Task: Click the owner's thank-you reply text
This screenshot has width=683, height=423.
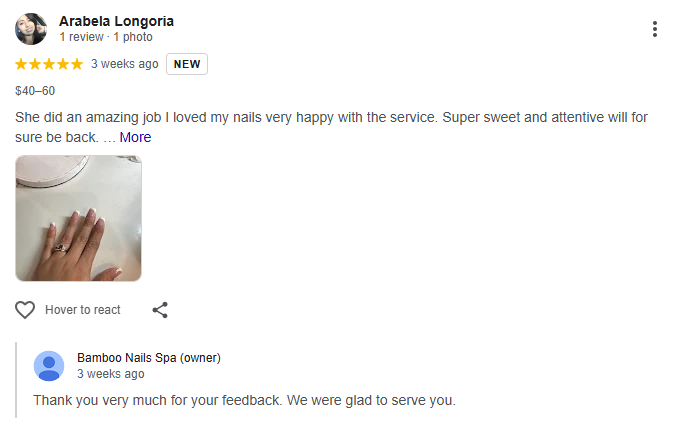Action: point(244,401)
